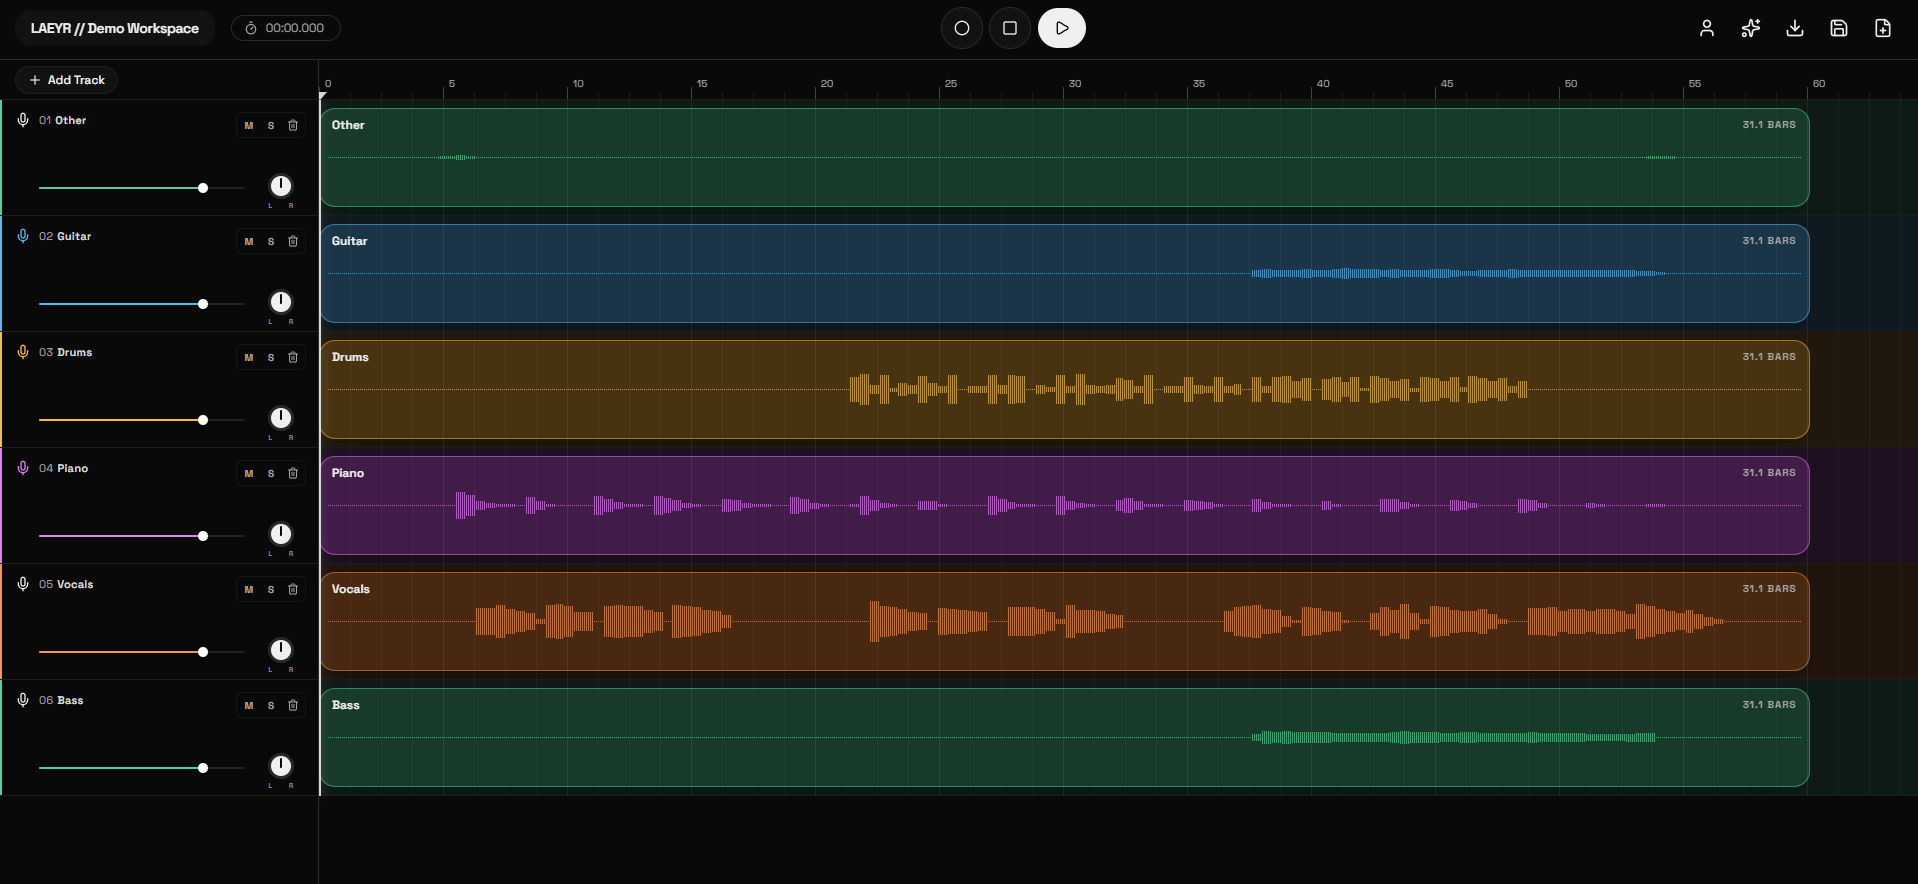Screen dimensions: 1918x884
Task: Click the Vocals track pan knob
Action: click(281, 650)
